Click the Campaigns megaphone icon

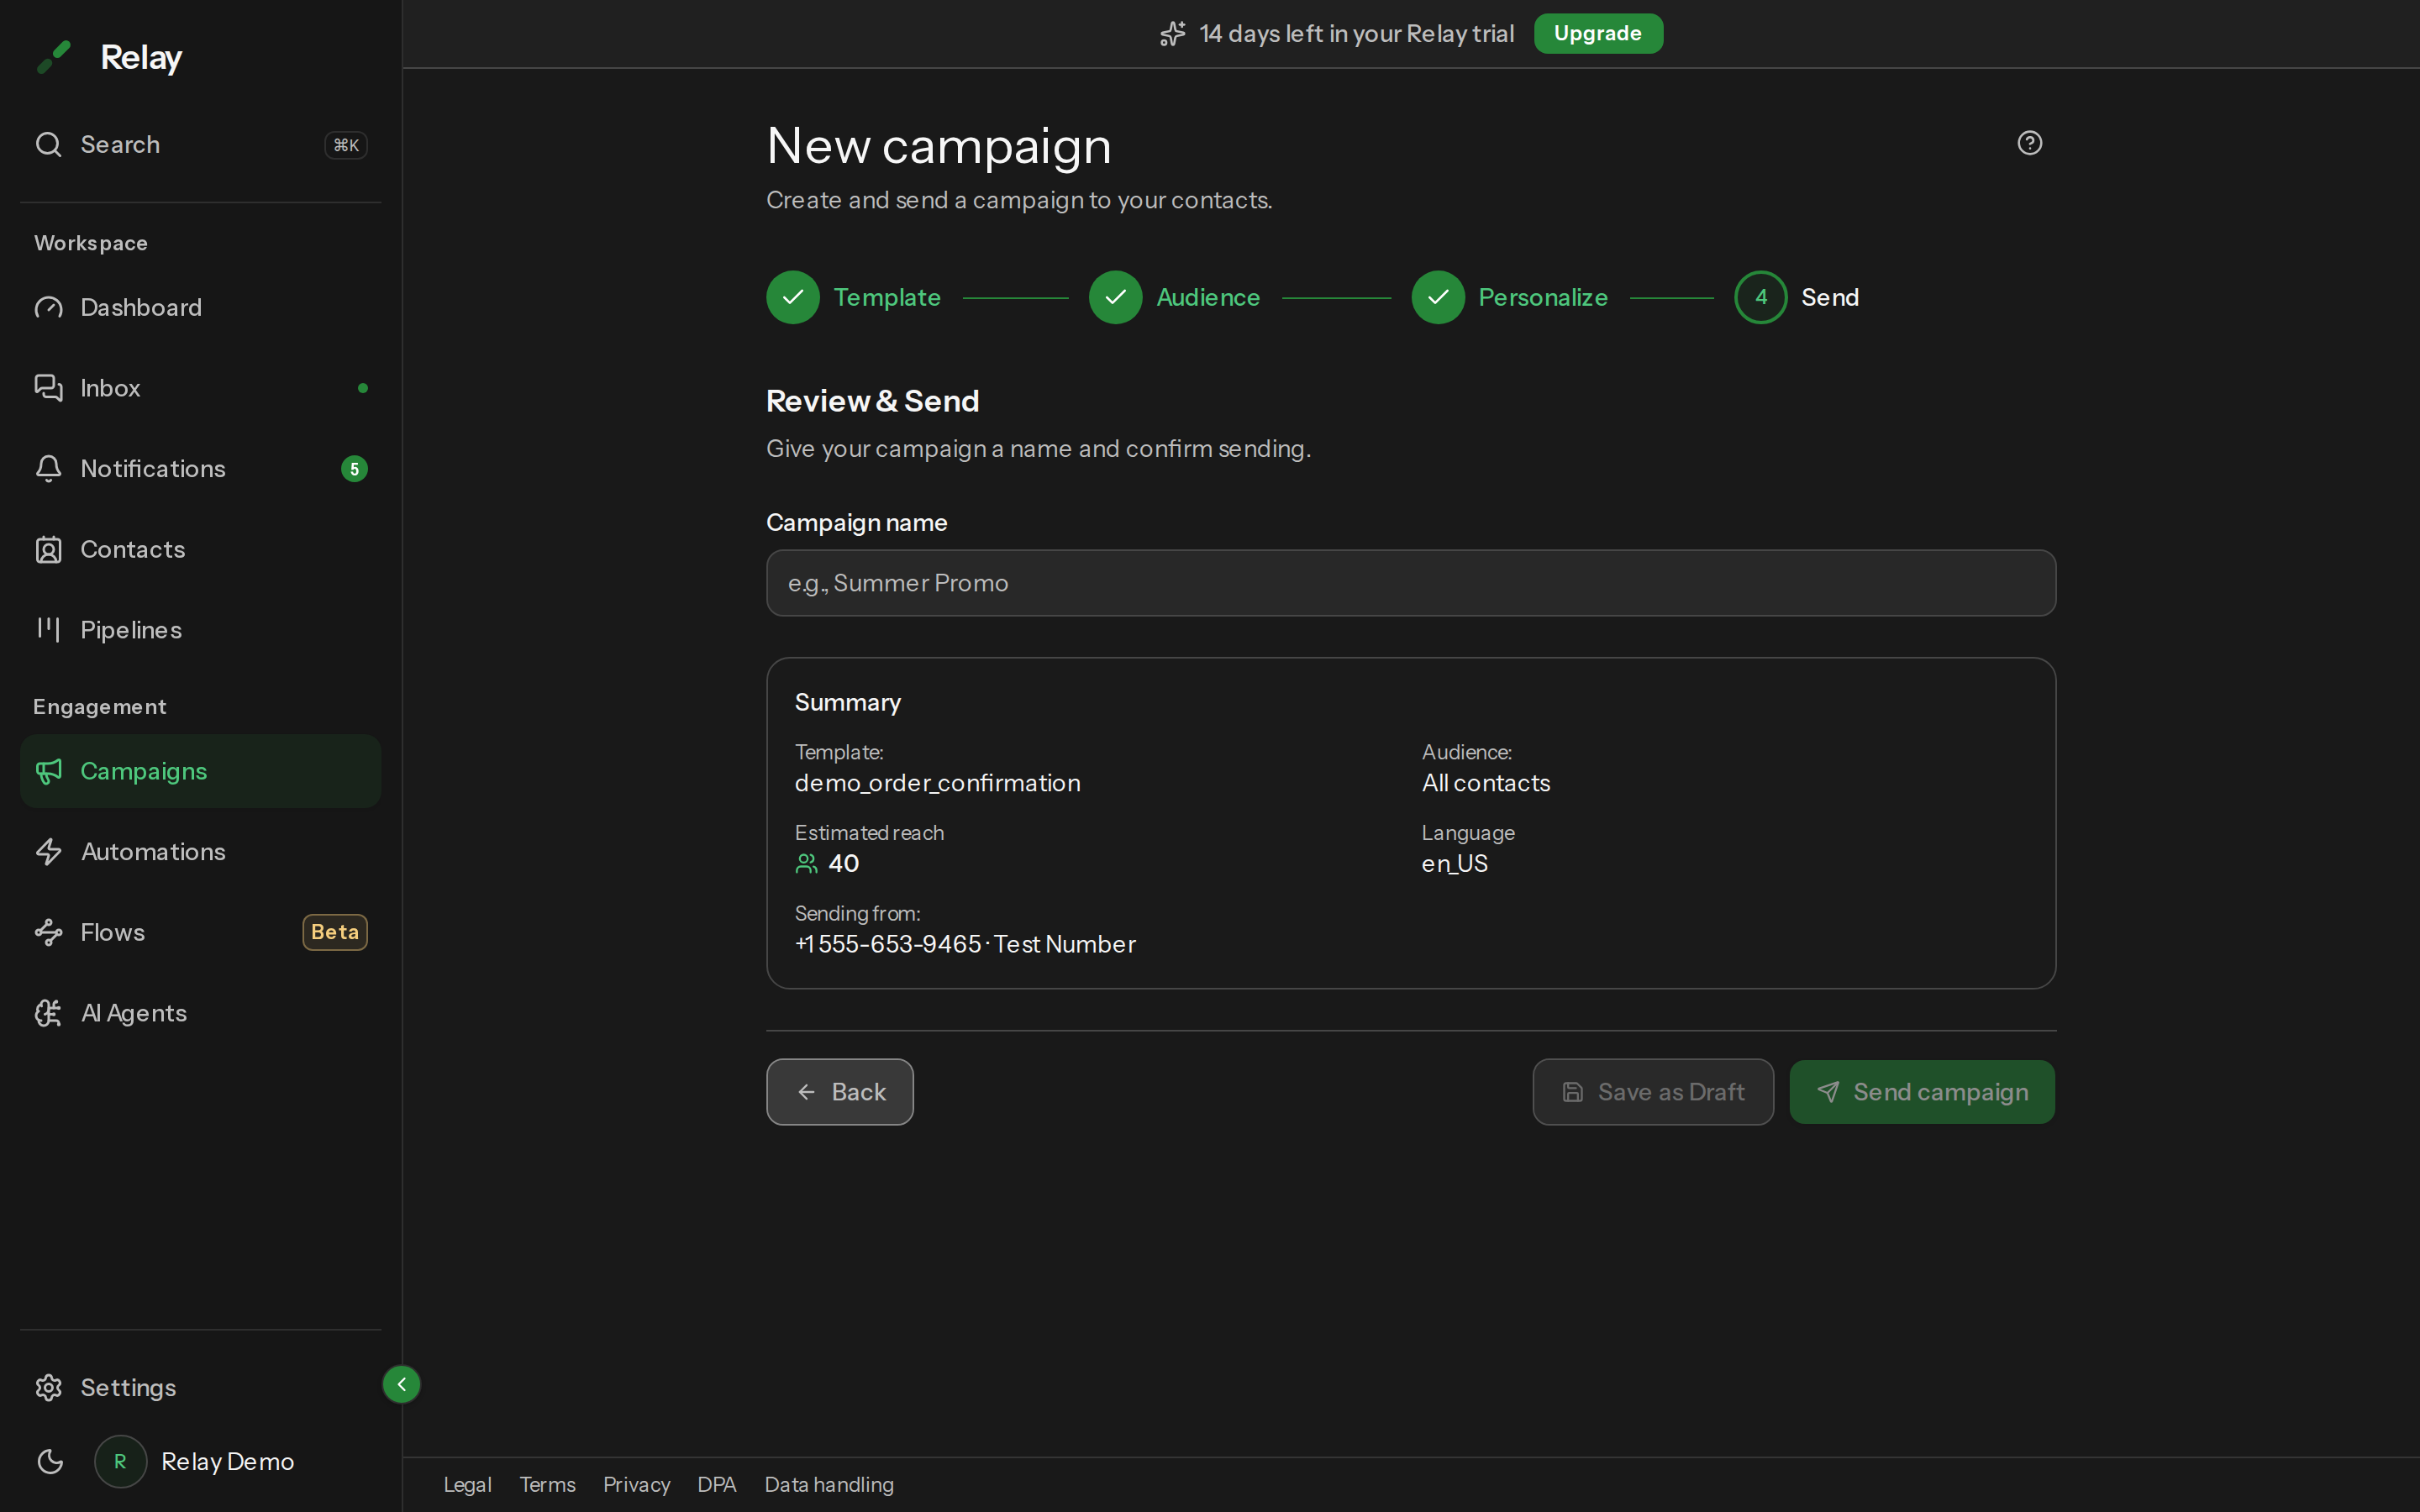coord(49,771)
